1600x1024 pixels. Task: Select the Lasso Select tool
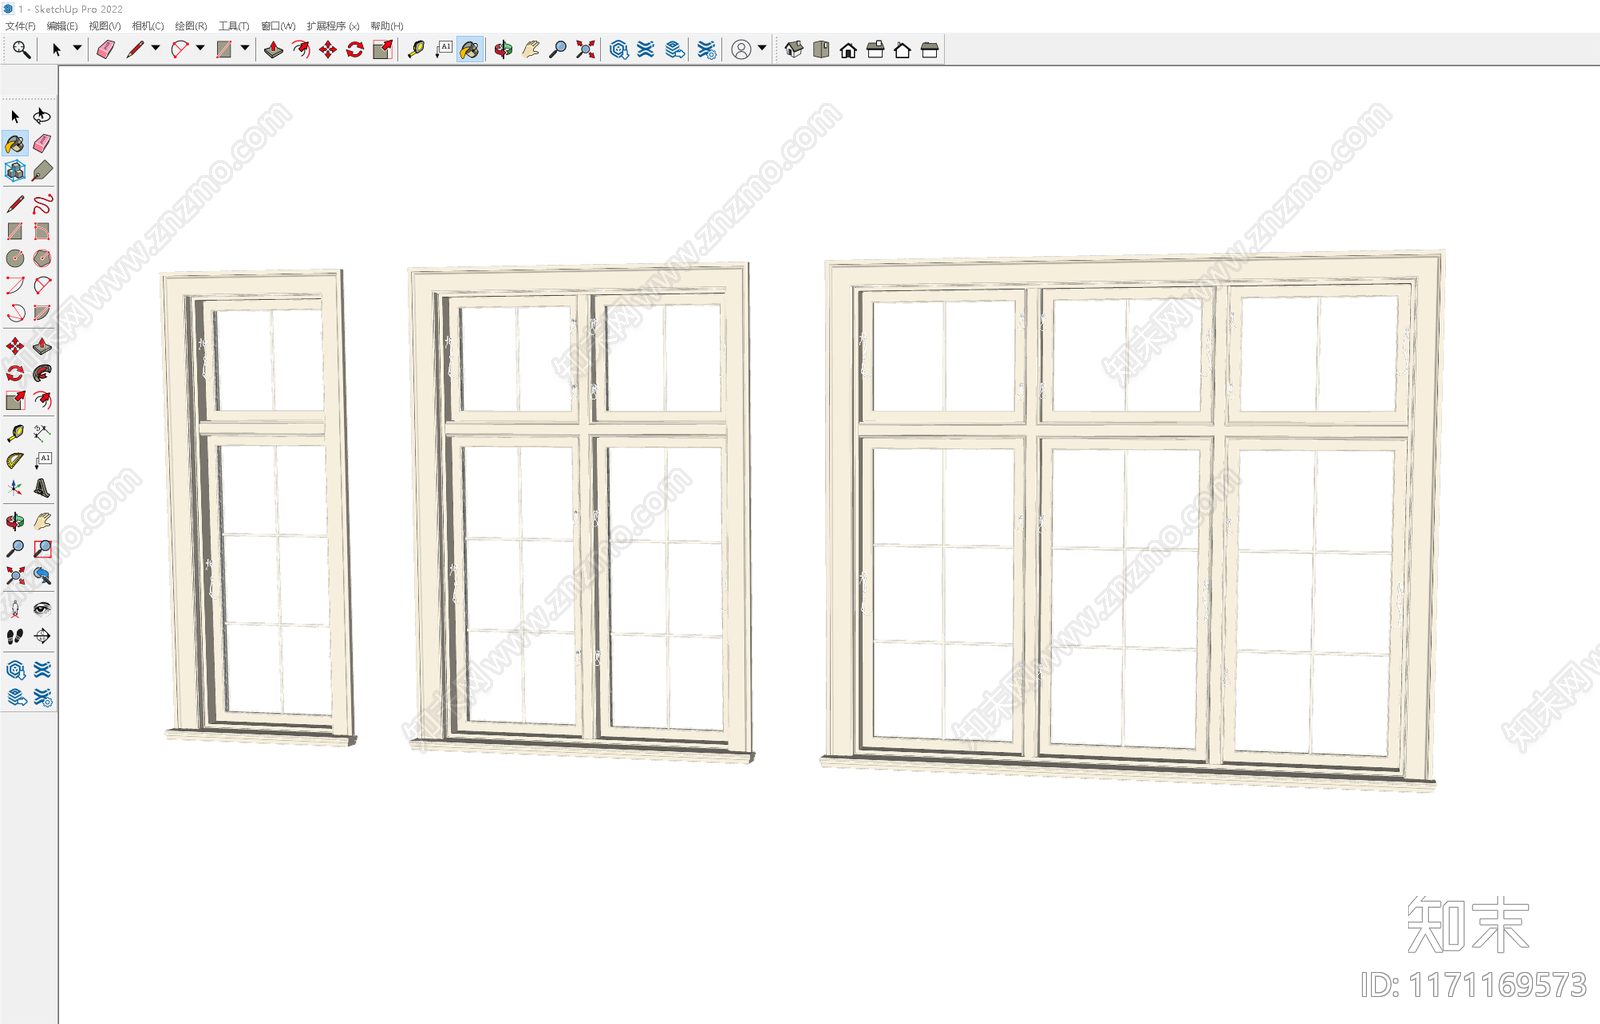click(42, 116)
